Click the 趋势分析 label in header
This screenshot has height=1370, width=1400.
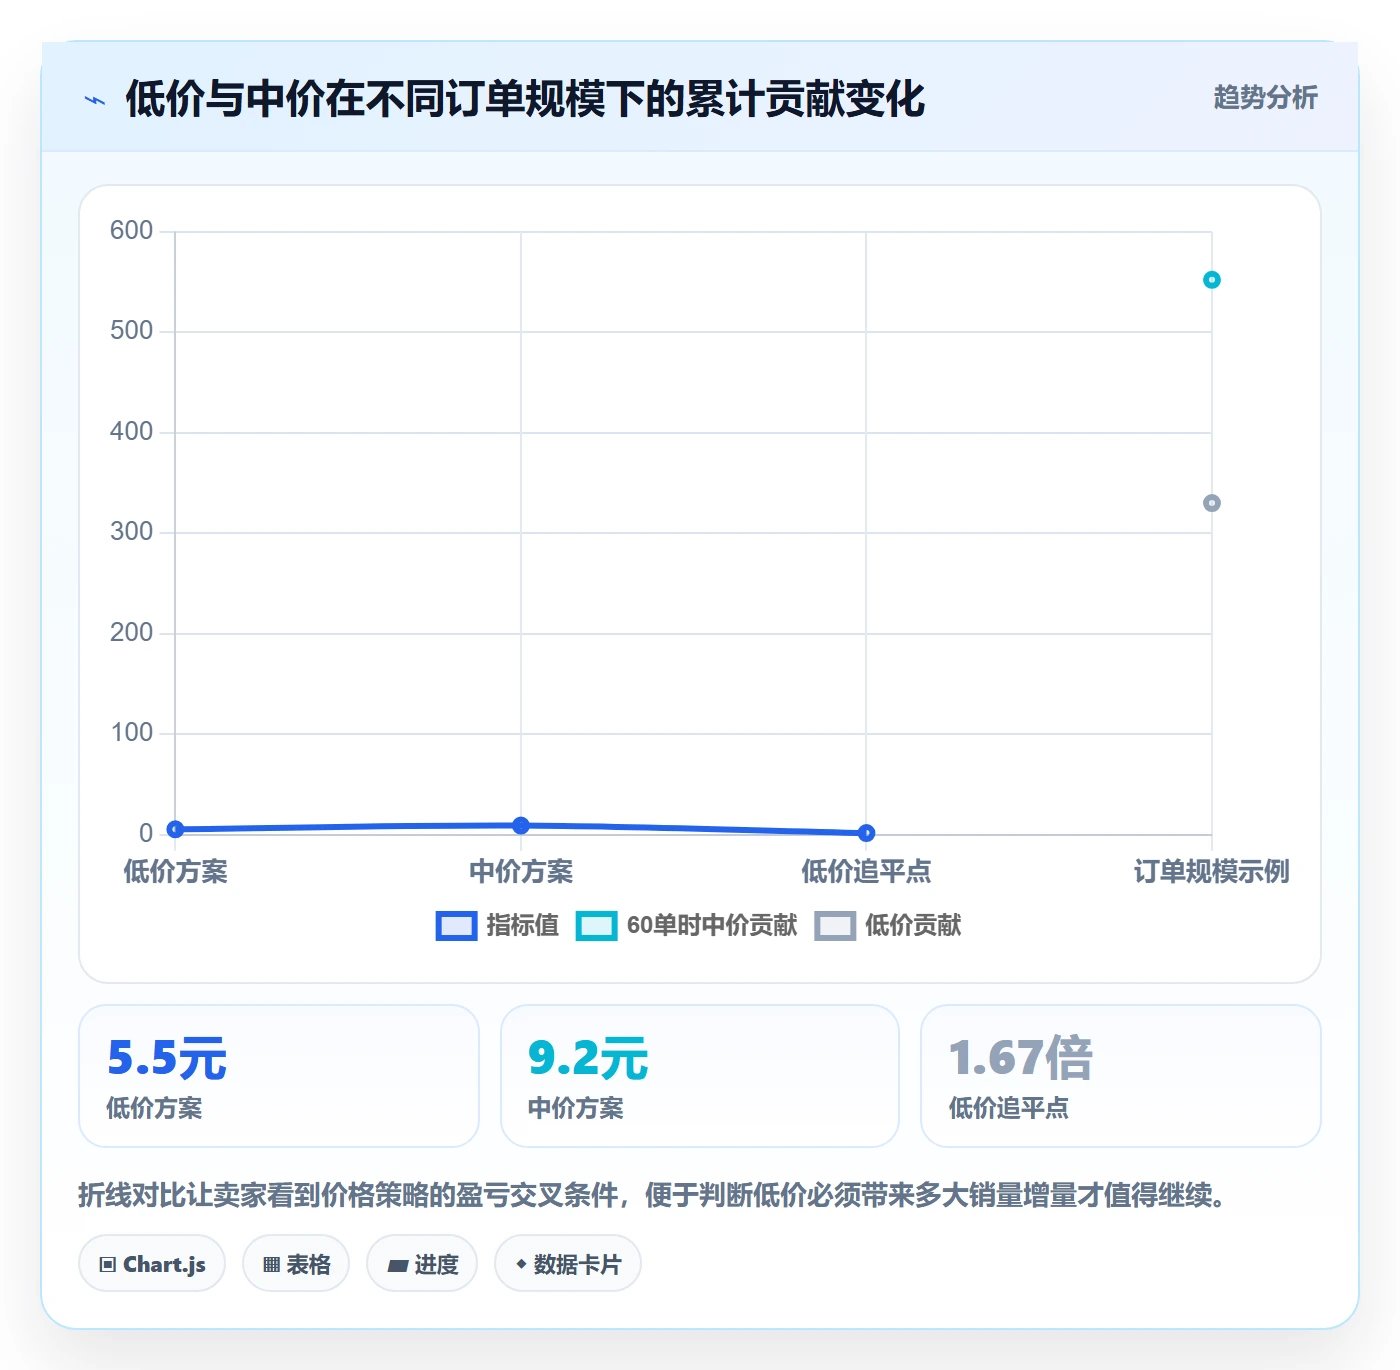click(1265, 98)
